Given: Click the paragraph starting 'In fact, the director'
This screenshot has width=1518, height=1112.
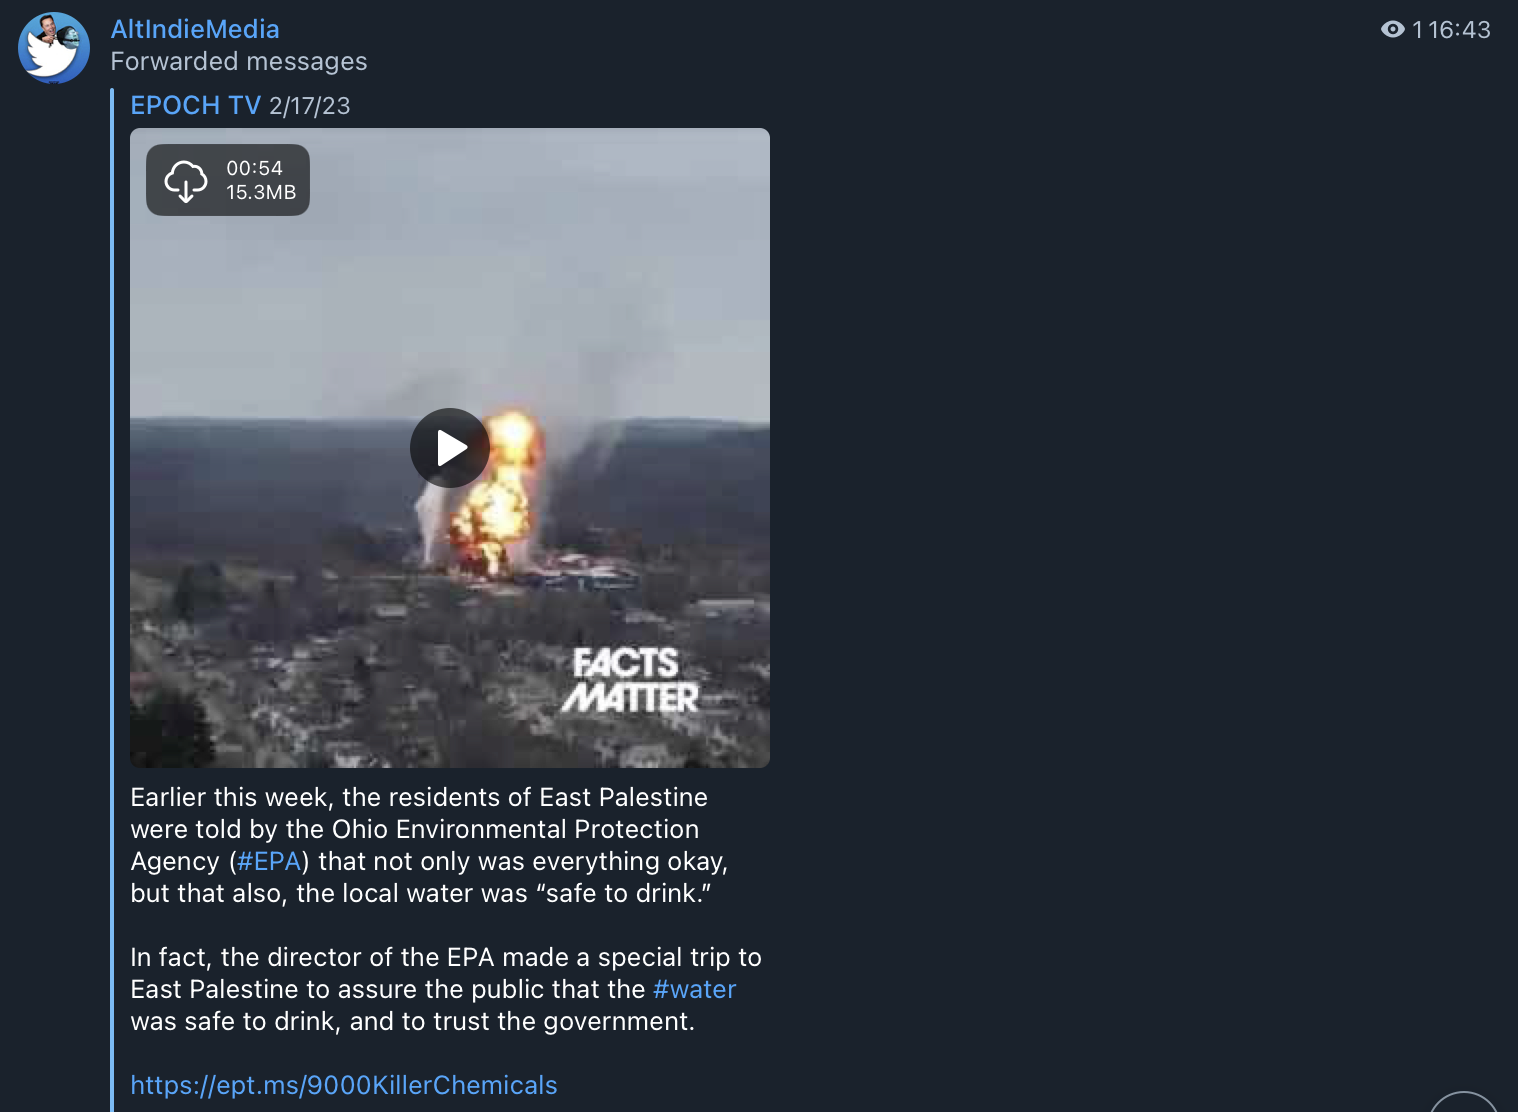Looking at the screenshot, I should click(446, 989).
